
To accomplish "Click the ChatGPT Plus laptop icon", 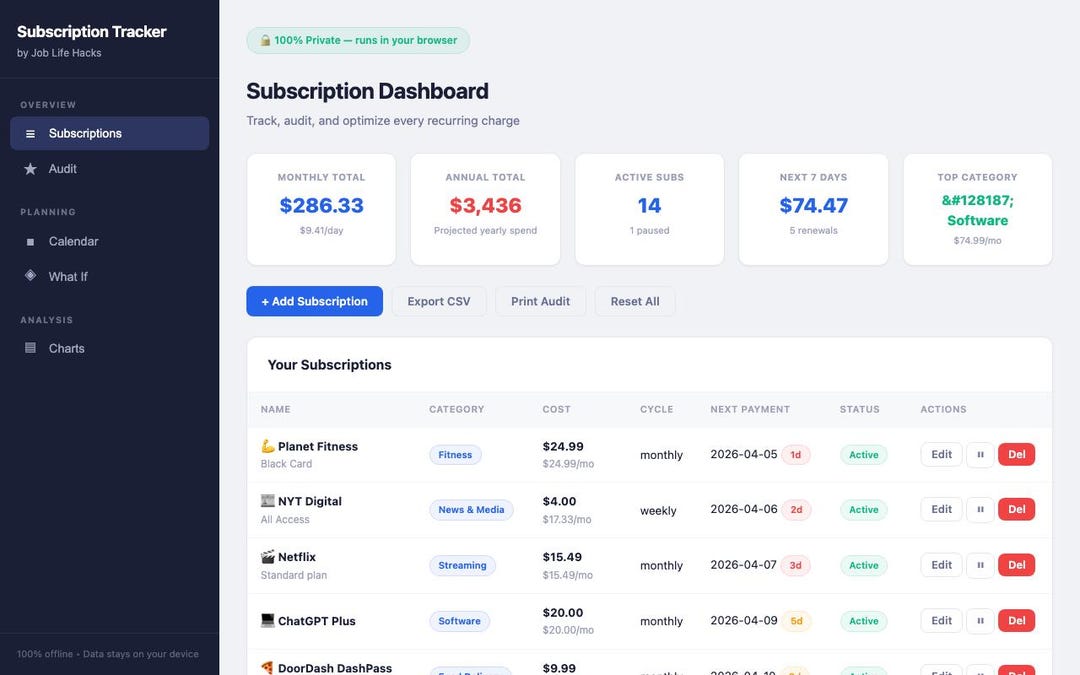I will pos(268,621).
